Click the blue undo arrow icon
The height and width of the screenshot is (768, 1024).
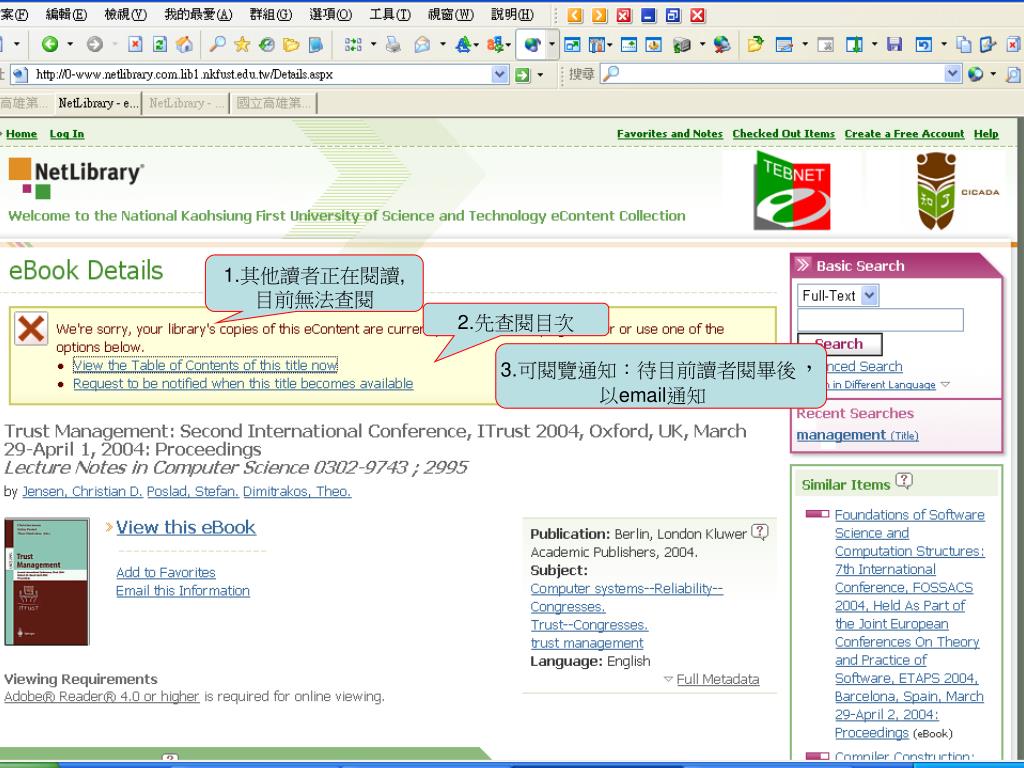923,44
